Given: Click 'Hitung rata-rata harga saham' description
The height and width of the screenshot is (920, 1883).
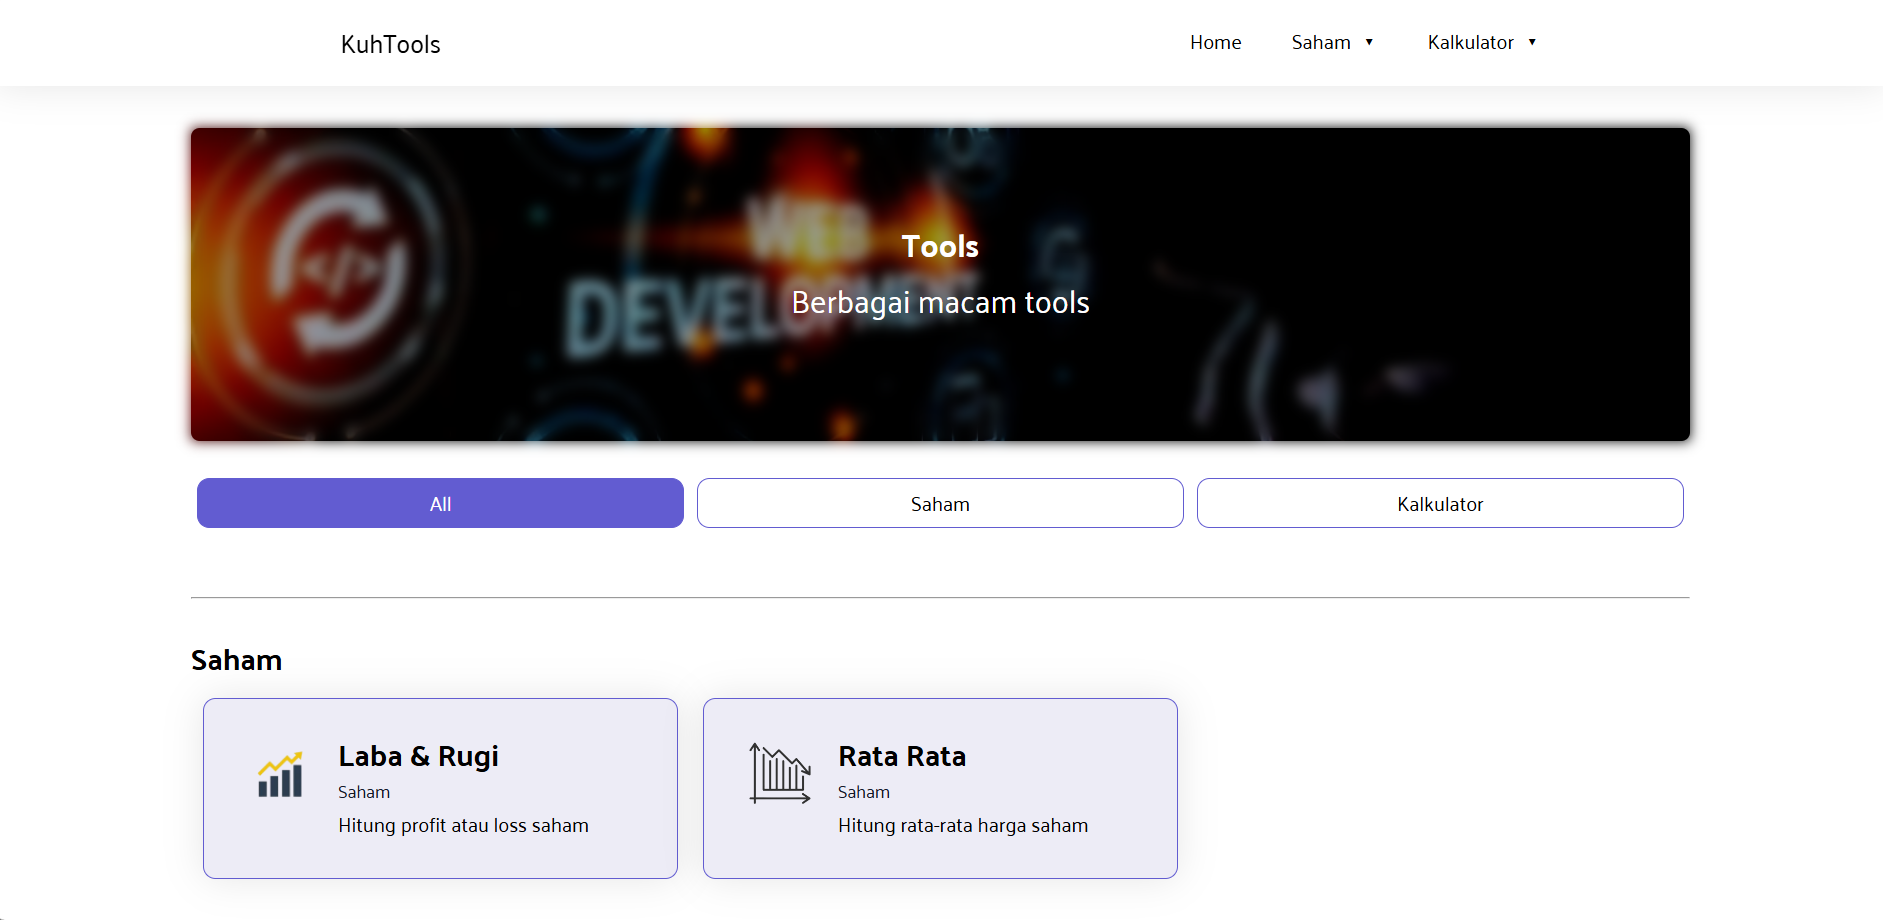Looking at the screenshot, I should [x=963, y=825].
